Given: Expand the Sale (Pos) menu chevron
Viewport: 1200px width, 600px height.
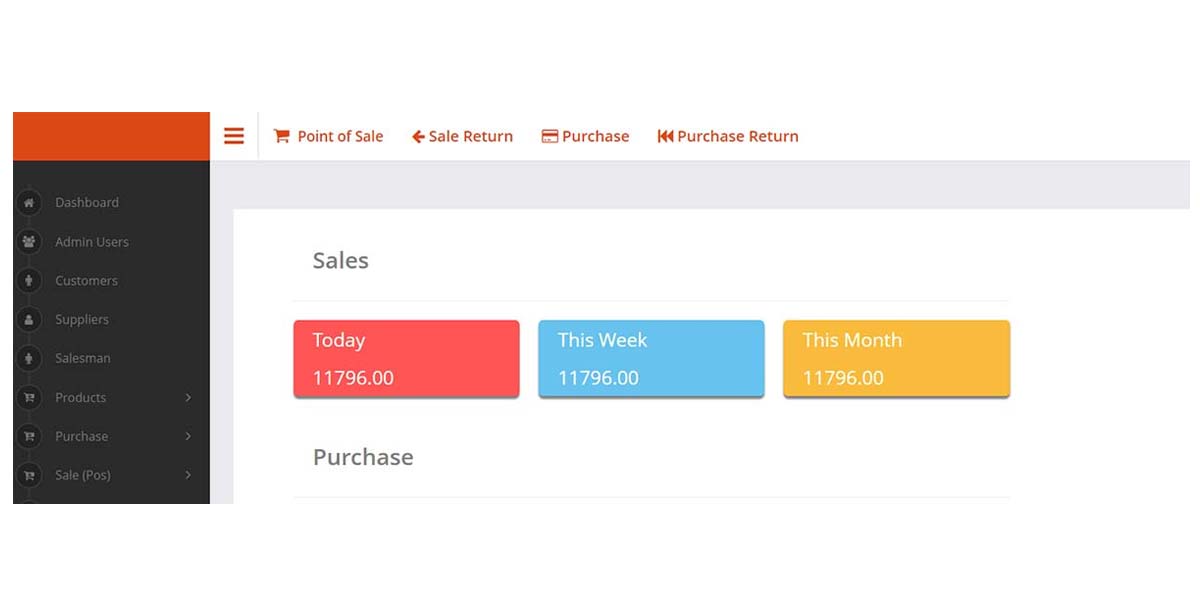Looking at the screenshot, I should (190, 475).
